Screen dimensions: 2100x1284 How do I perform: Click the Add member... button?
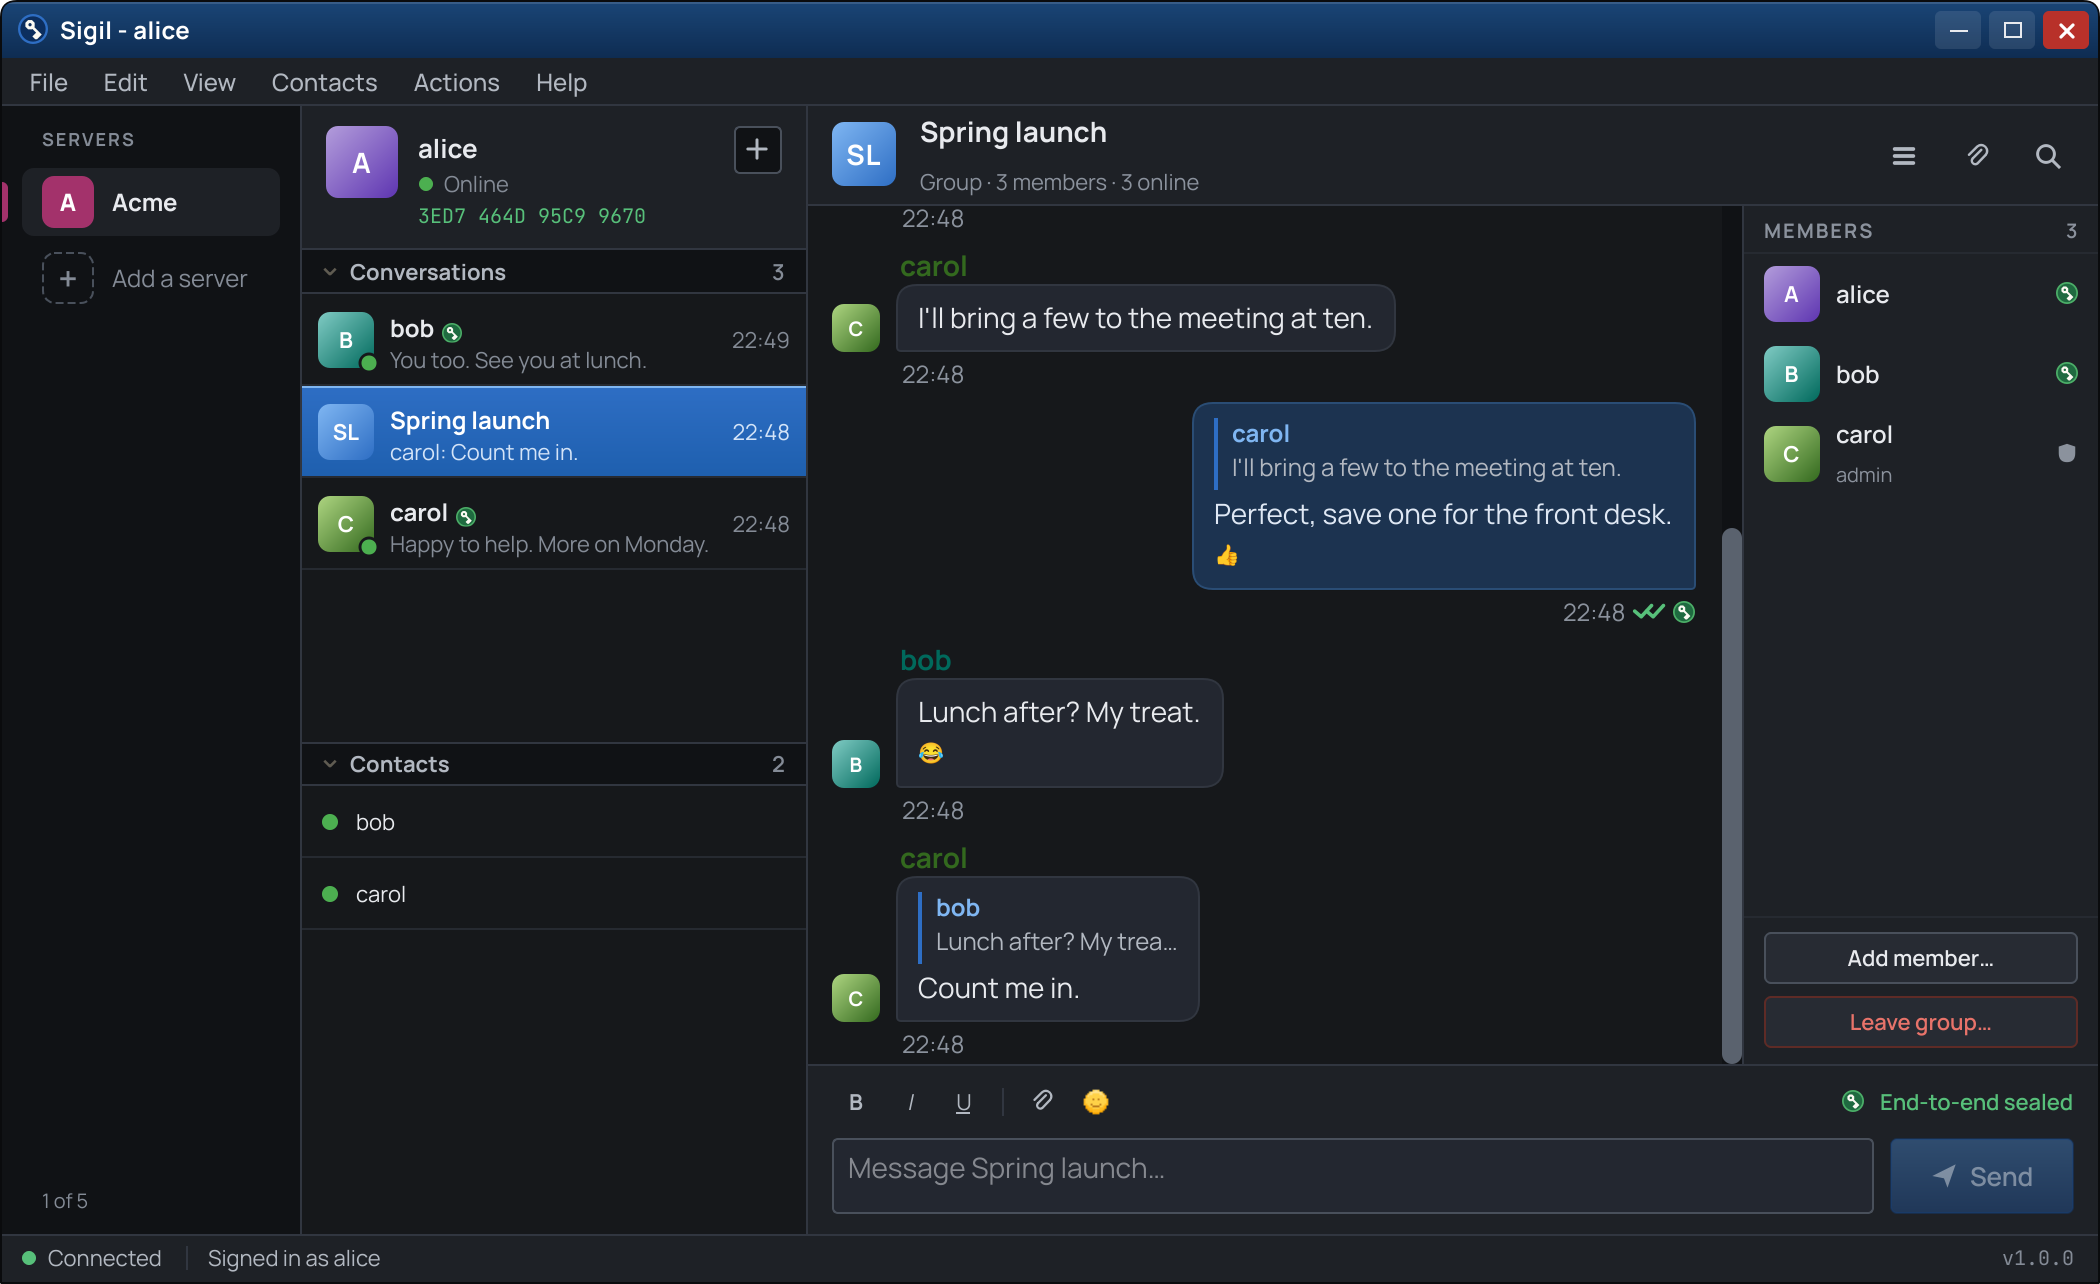pyautogui.click(x=1920, y=958)
